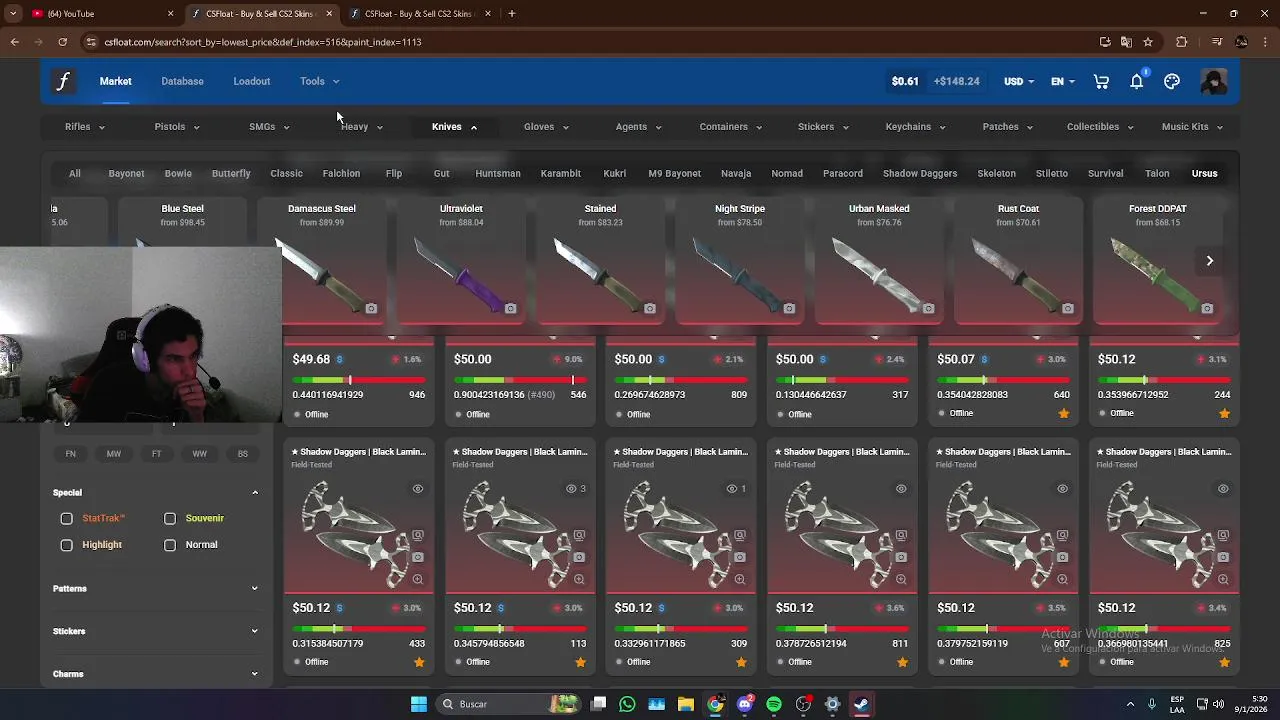Toggle the MW wear filter
Screen dimensions: 1280x720
[x=114, y=454]
